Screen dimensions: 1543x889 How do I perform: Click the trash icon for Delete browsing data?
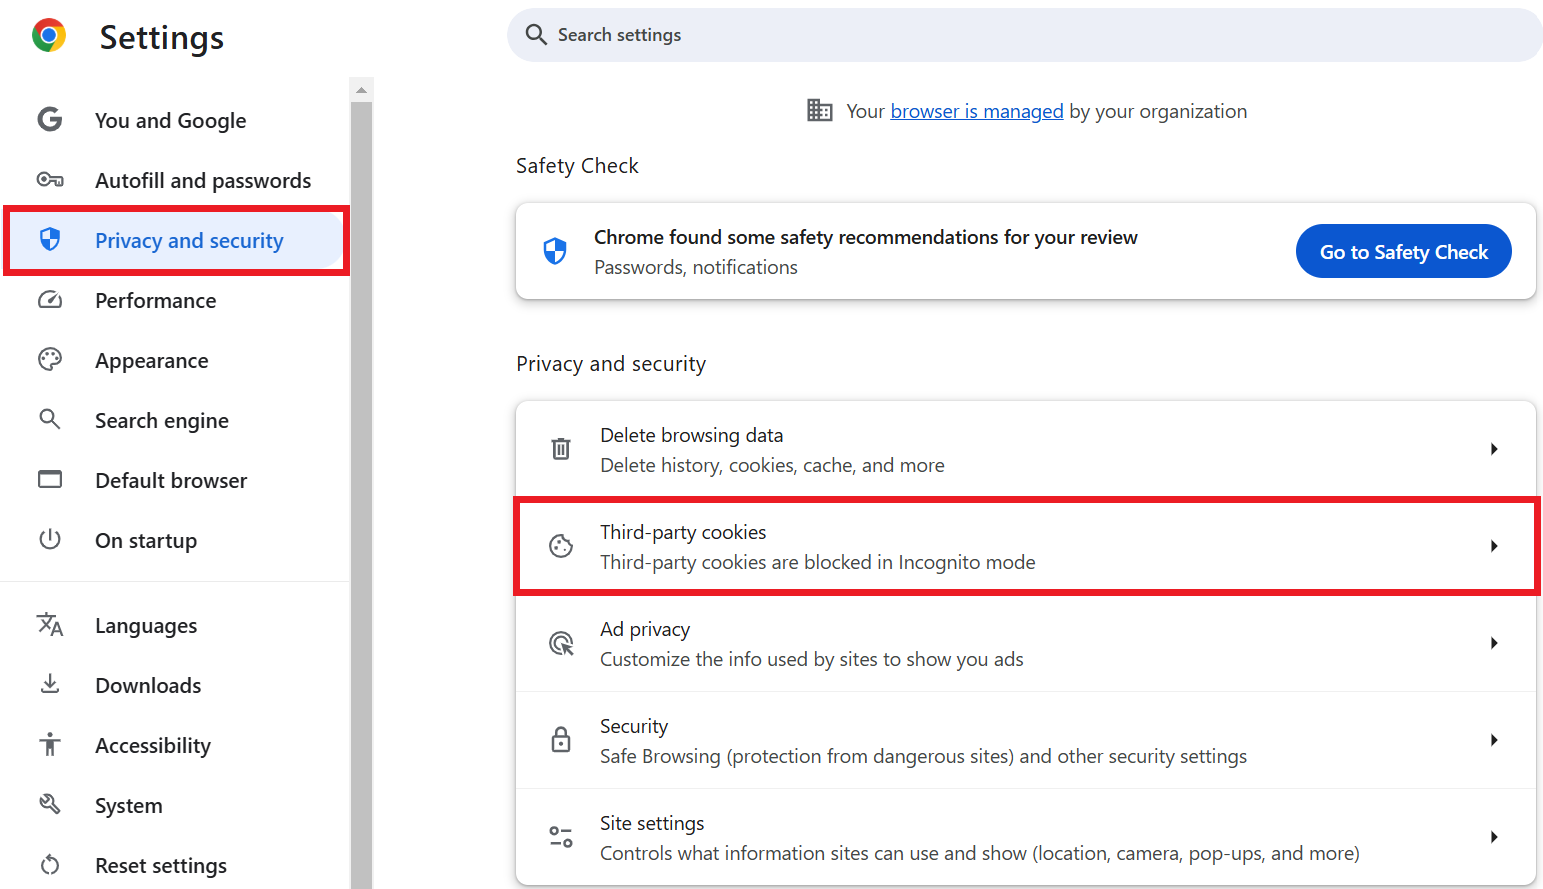click(x=561, y=449)
